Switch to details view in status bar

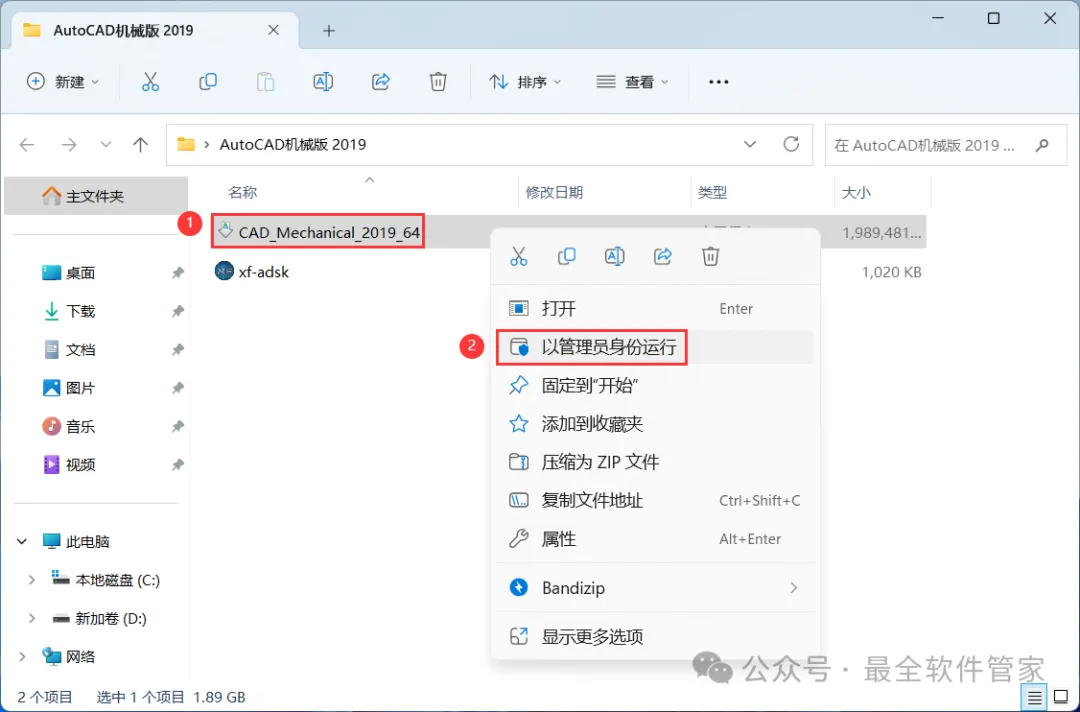(x=1035, y=698)
